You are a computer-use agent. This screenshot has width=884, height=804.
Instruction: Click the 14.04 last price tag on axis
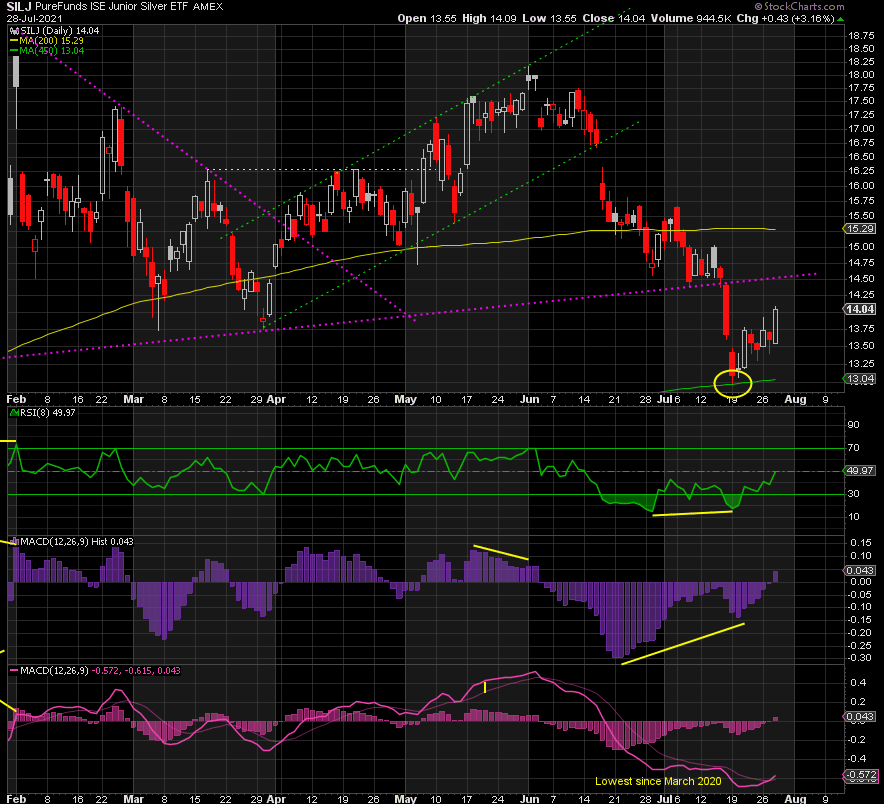click(860, 309)
